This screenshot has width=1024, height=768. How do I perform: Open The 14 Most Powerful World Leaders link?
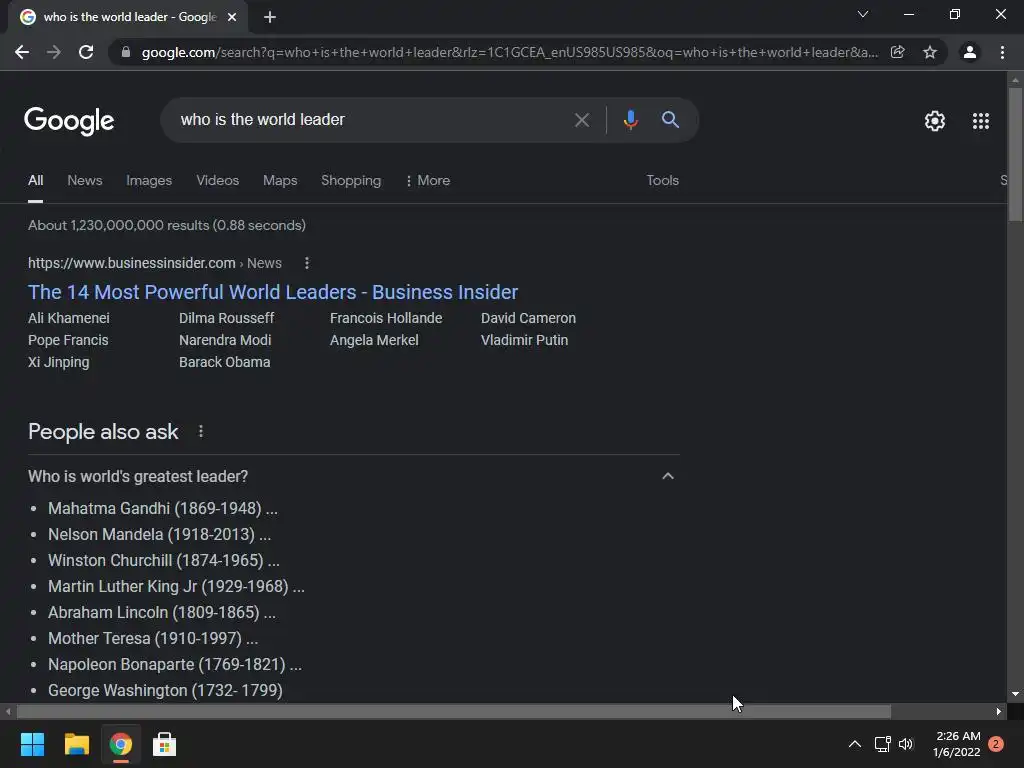click(273, 292)
